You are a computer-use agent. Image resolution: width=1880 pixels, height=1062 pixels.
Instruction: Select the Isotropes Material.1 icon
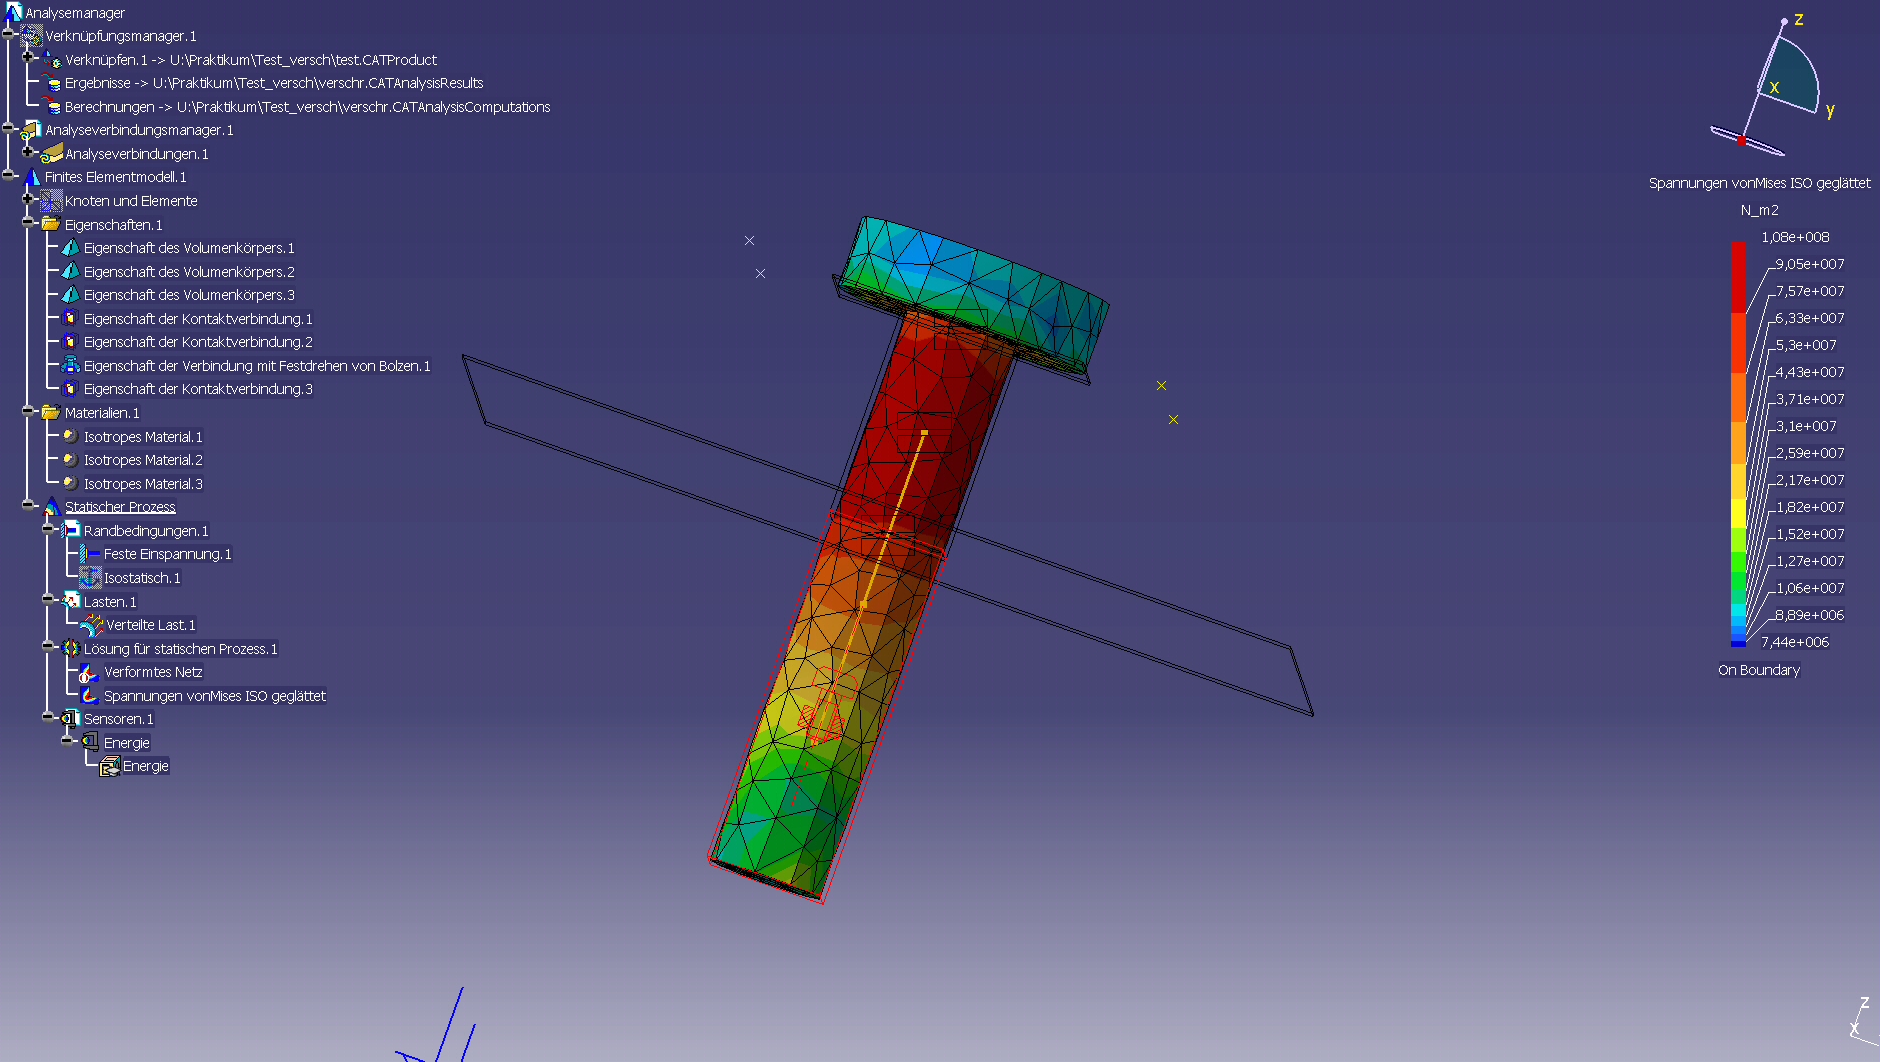click(x=70, y=436)
